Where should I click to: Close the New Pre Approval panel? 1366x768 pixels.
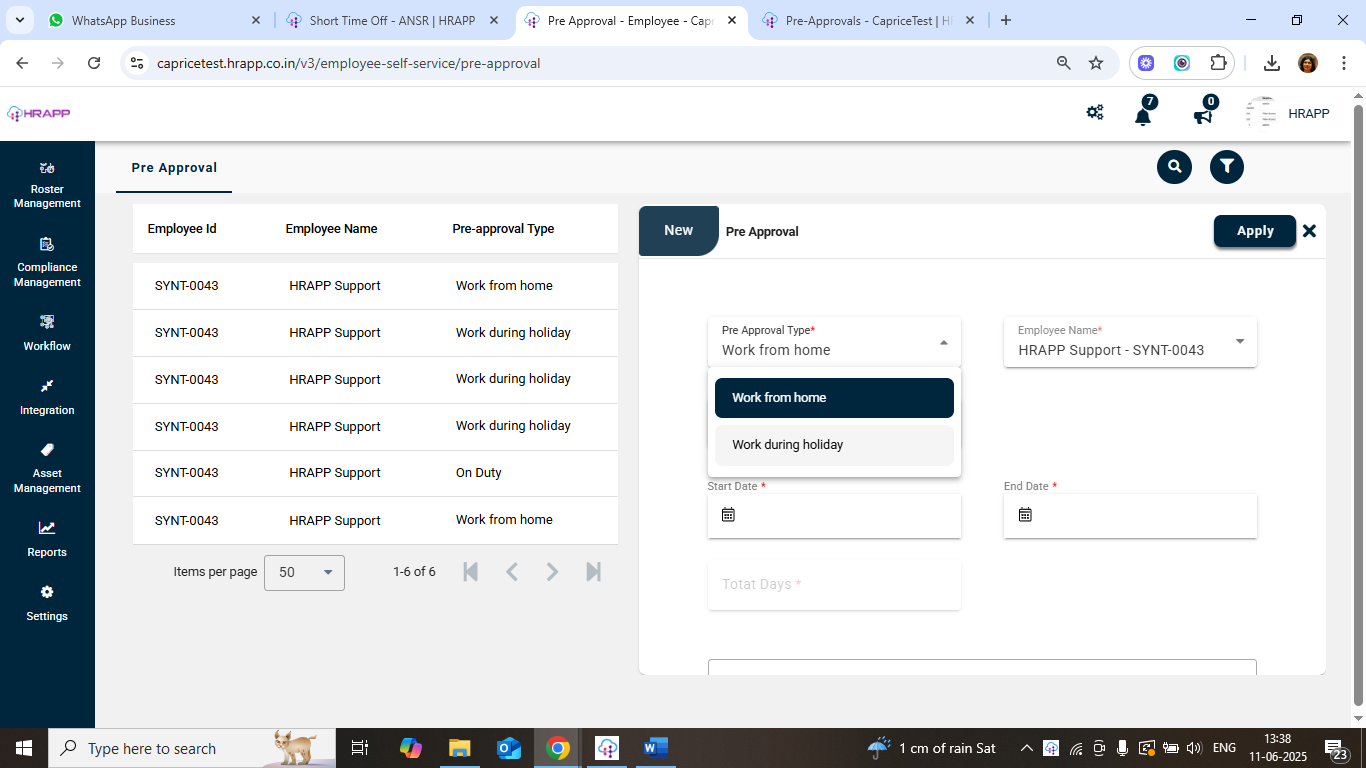point(1309,231)
